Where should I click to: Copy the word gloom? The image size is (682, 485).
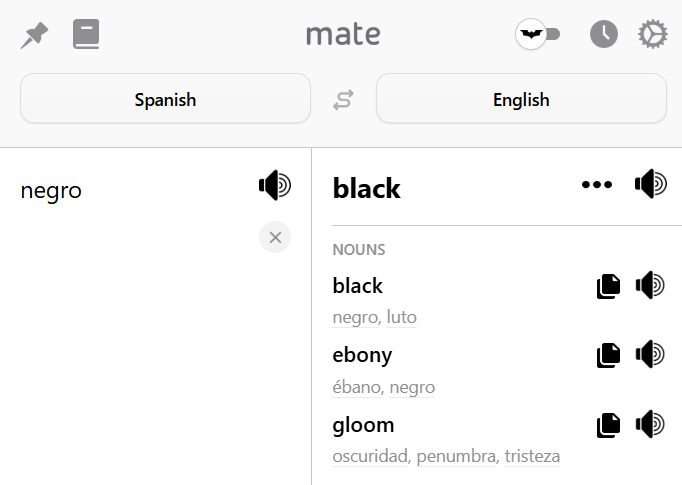point(608,425)
